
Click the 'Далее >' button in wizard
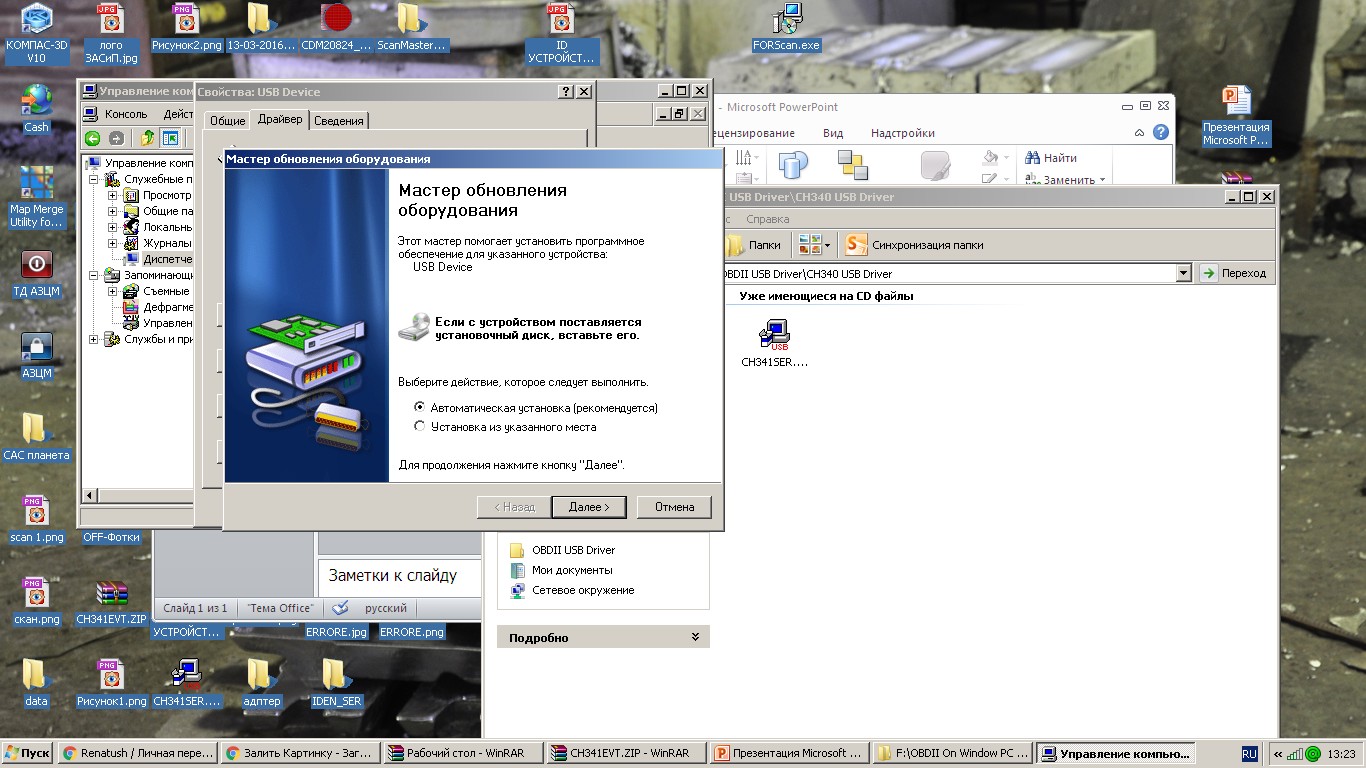tap(588, 507)
